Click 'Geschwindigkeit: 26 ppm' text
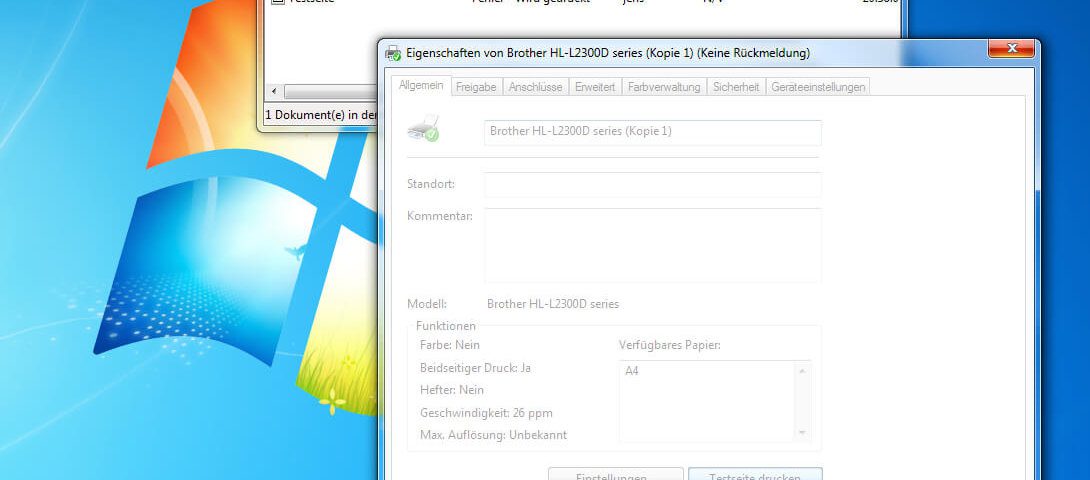 [x=487, y=413]
